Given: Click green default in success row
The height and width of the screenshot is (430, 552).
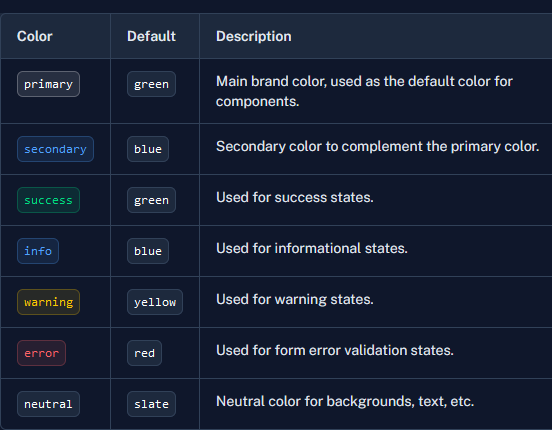Looking at the screenshot, I should click(151, 200).
